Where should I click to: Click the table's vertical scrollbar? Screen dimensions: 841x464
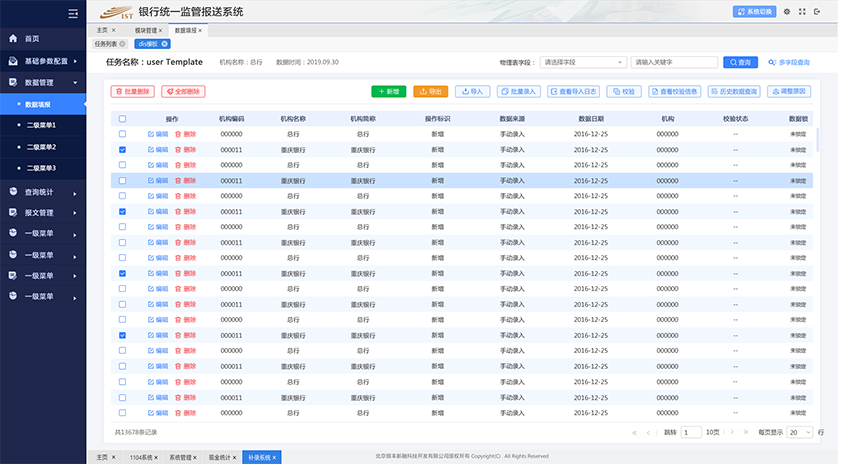pos(817,140)
